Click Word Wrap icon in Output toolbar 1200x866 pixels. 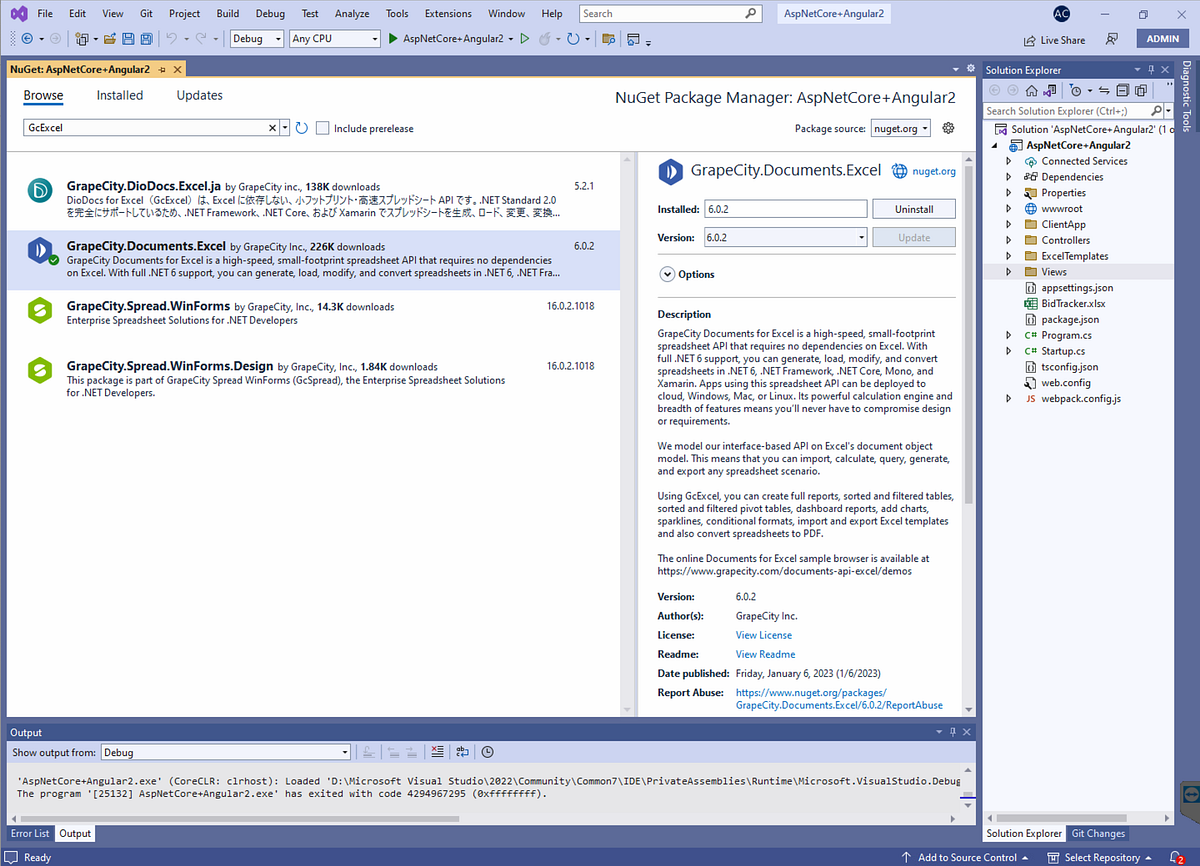click(x=462, y=751)
